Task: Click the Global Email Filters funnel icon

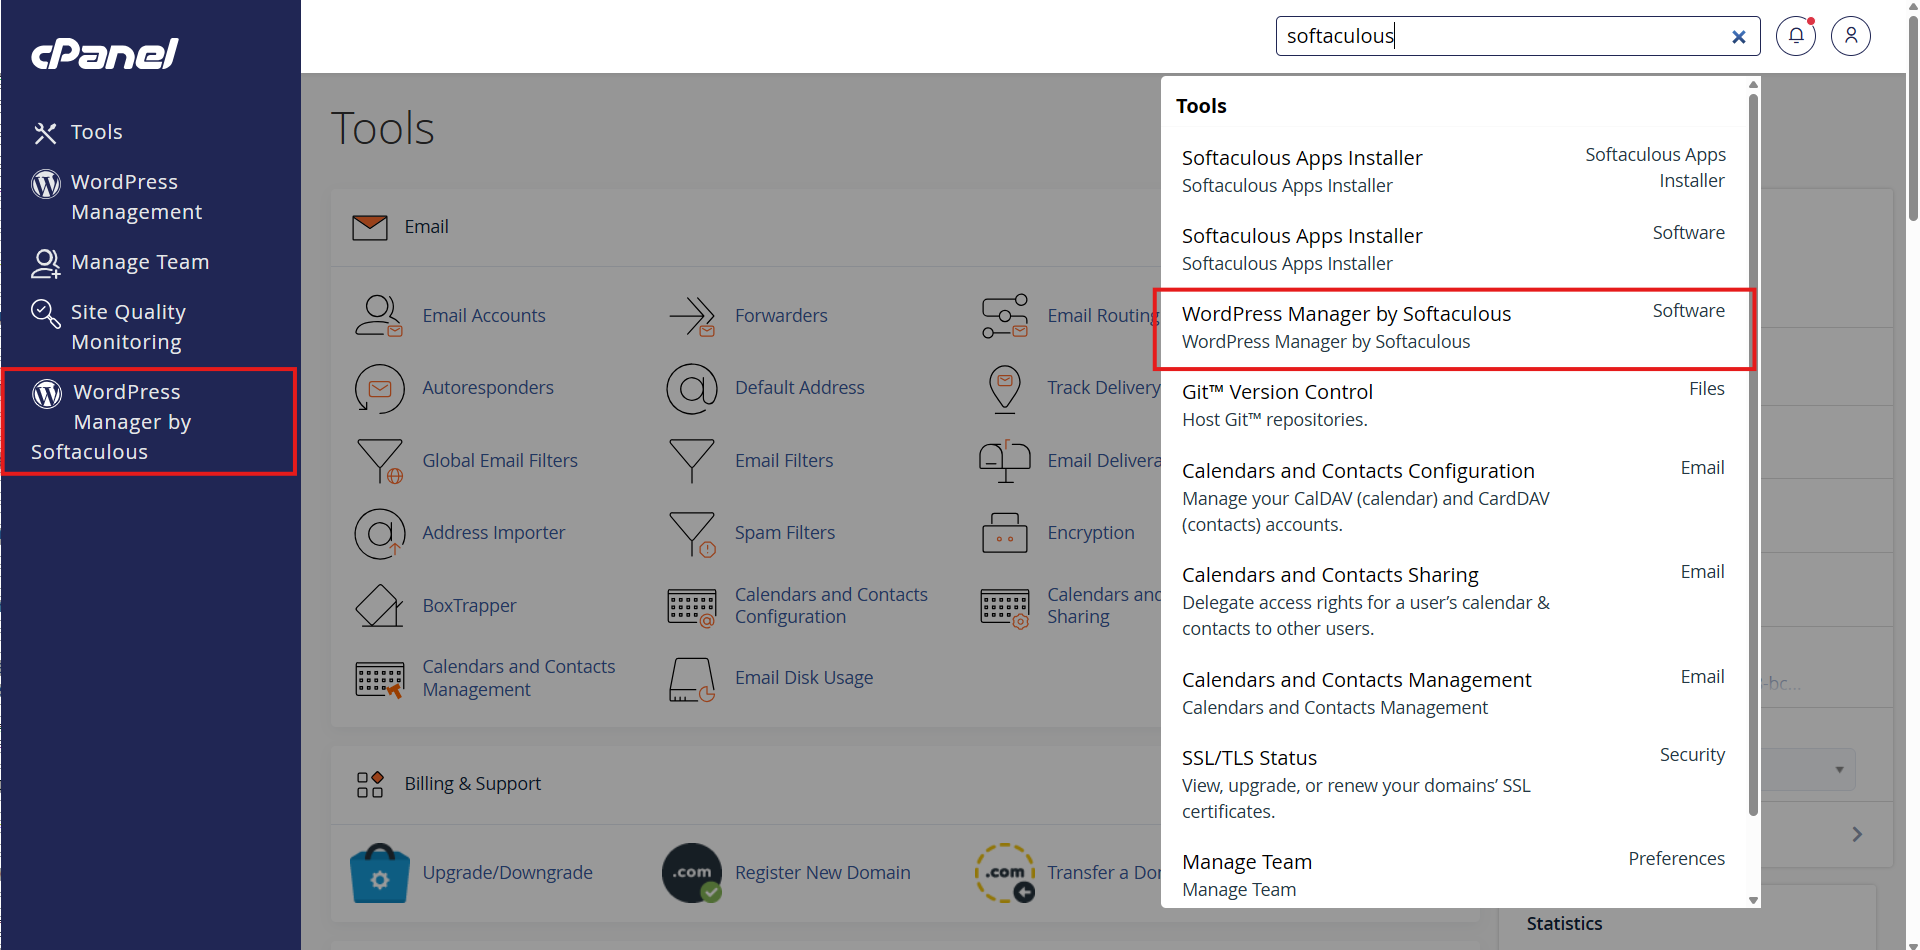Action: (380, 460)
